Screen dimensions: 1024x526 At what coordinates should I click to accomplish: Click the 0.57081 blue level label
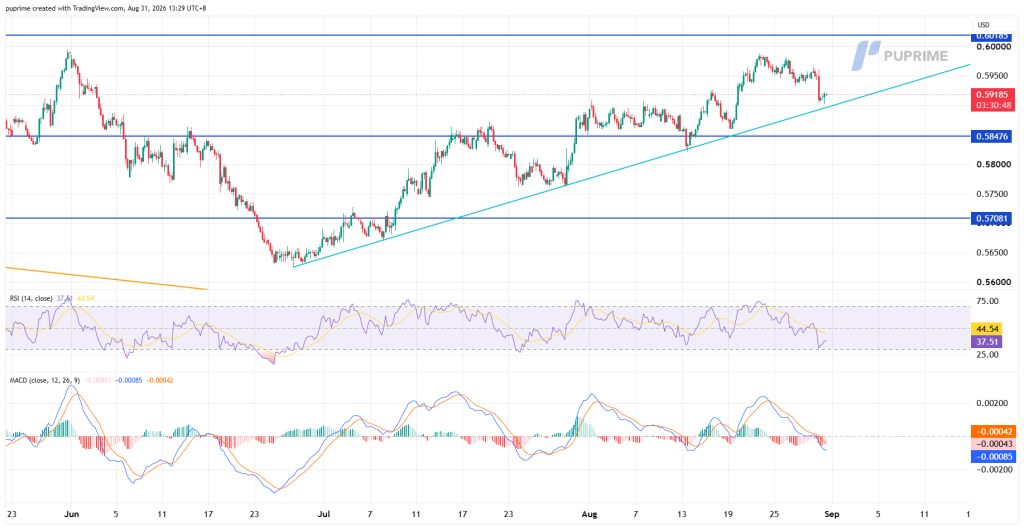(x=991, y=218)
